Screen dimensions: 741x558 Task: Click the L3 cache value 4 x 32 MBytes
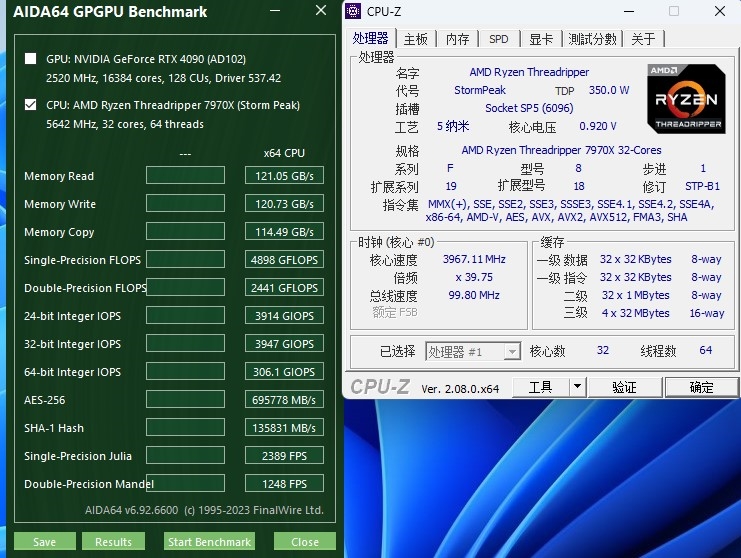click(x=636, y=313)
